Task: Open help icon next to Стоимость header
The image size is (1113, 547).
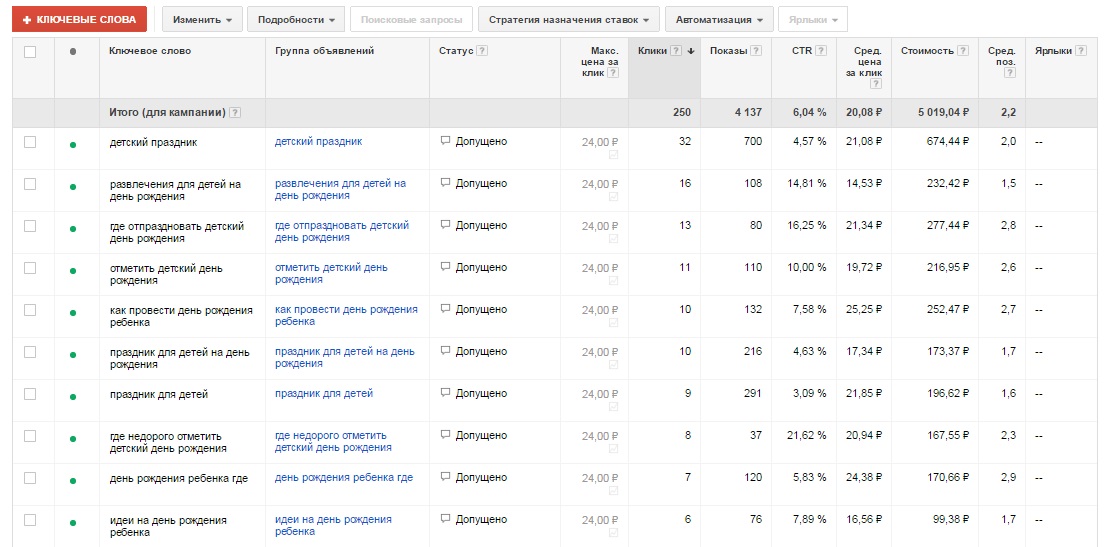Action: [963, 51]
